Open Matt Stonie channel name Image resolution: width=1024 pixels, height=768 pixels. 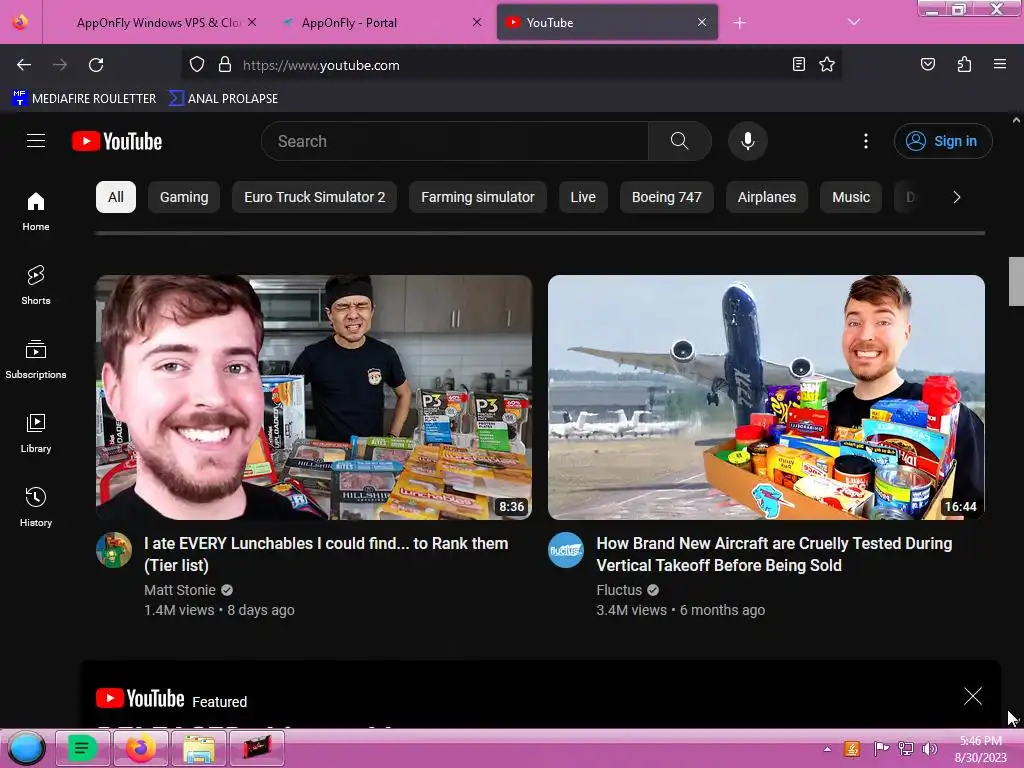180,590
